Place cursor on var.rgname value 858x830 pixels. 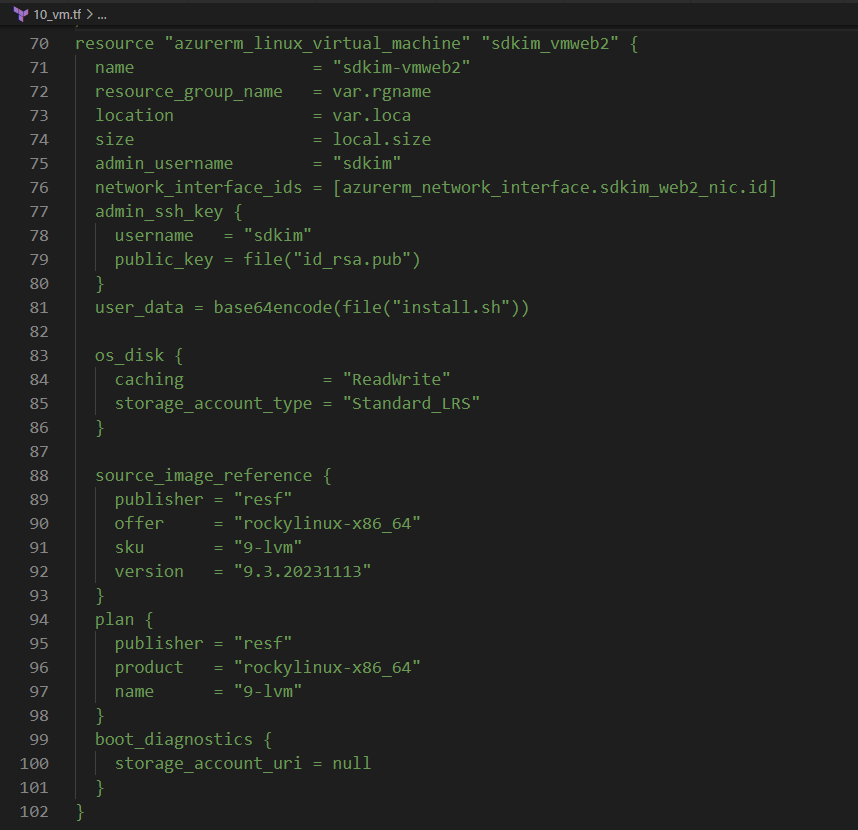[381, 92]
